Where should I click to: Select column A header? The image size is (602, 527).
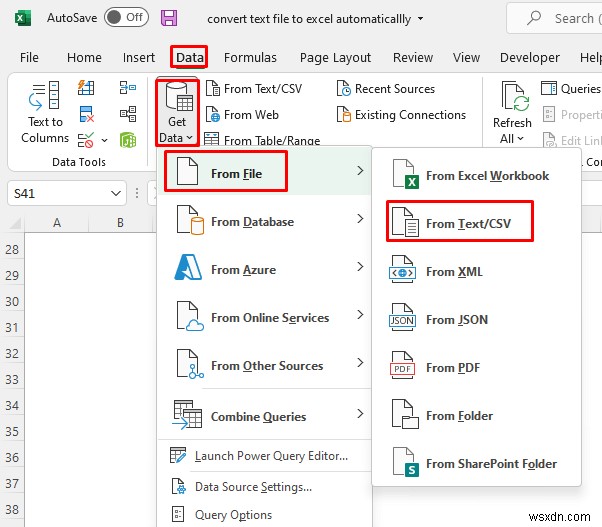pyautogui.click(x=57, y=223)
